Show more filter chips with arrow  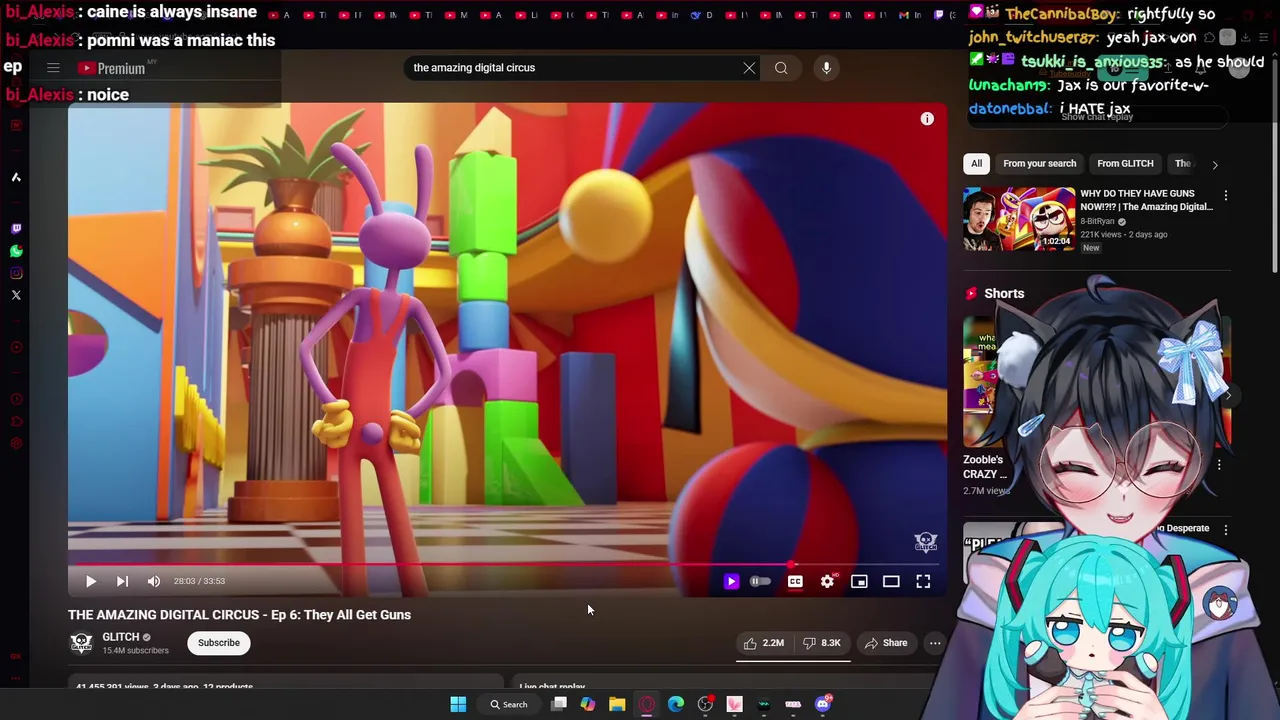(1215, 164)
